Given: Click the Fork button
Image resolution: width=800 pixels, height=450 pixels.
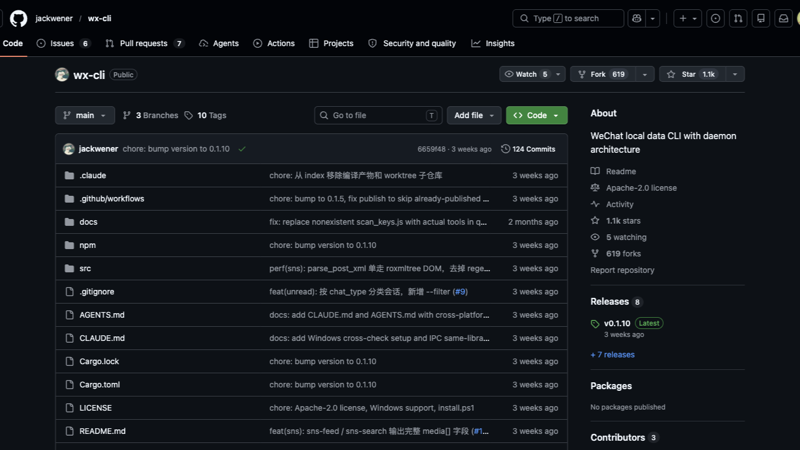Looking at the screenshot, I should click(x=603, y=74).
